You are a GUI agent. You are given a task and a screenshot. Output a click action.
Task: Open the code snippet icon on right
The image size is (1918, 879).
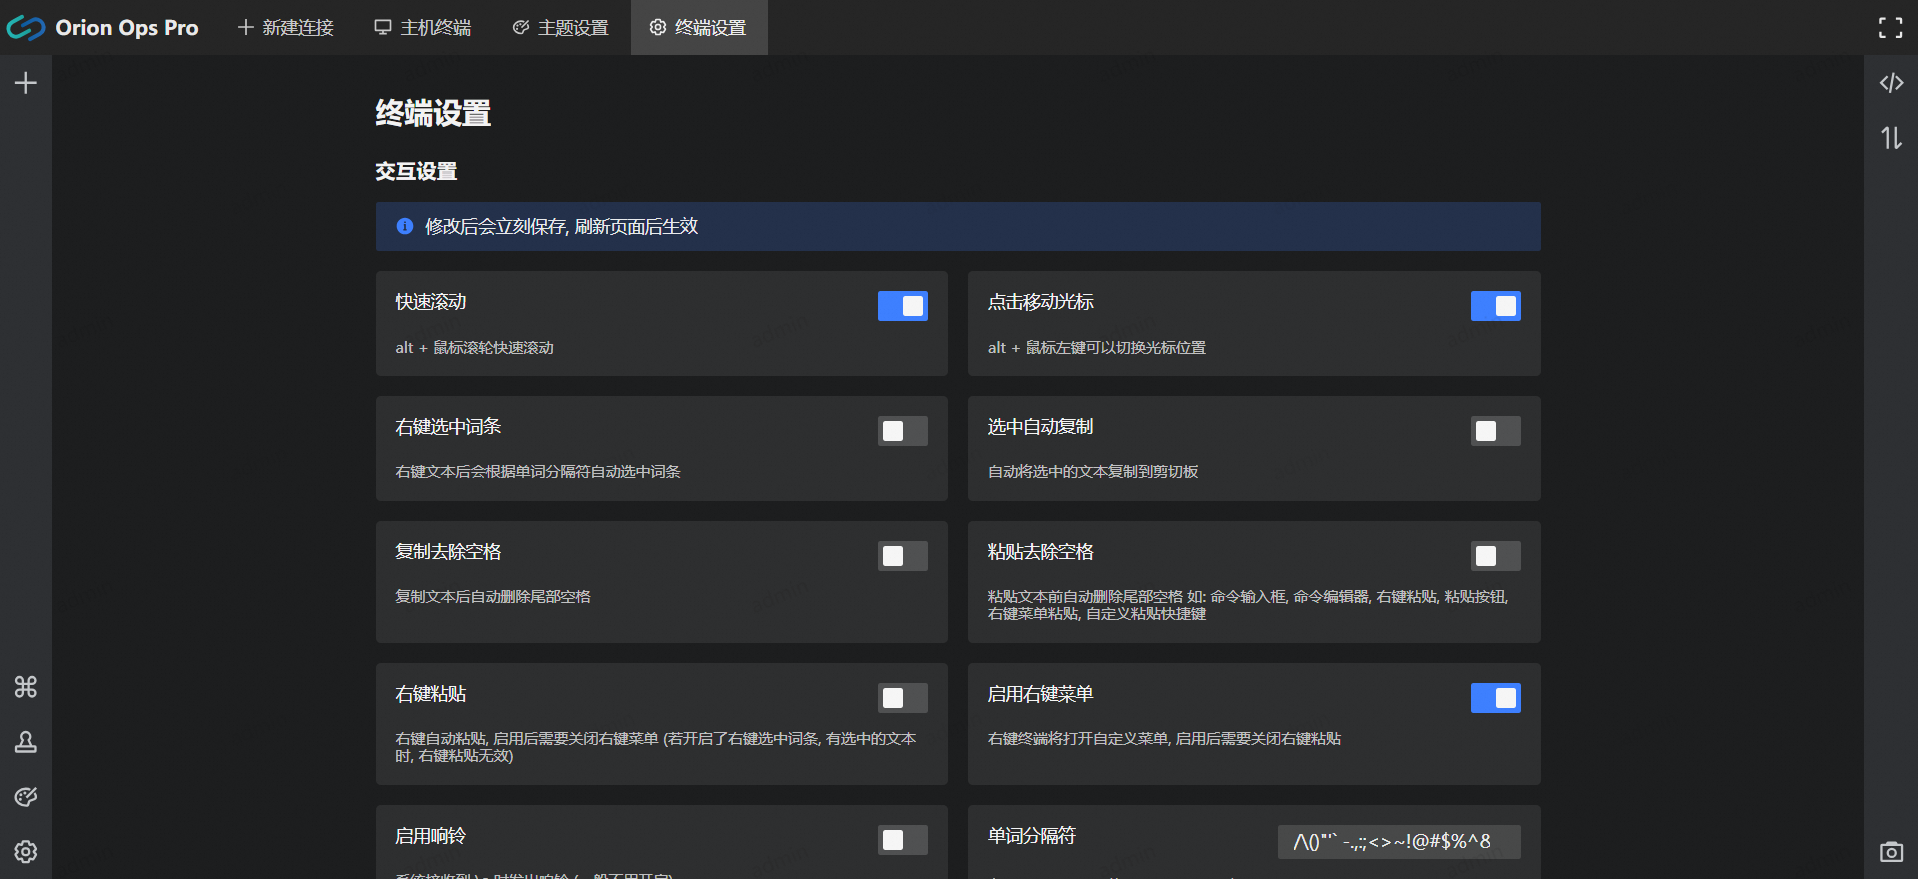pyautogui.click(x=1890, y=83)
